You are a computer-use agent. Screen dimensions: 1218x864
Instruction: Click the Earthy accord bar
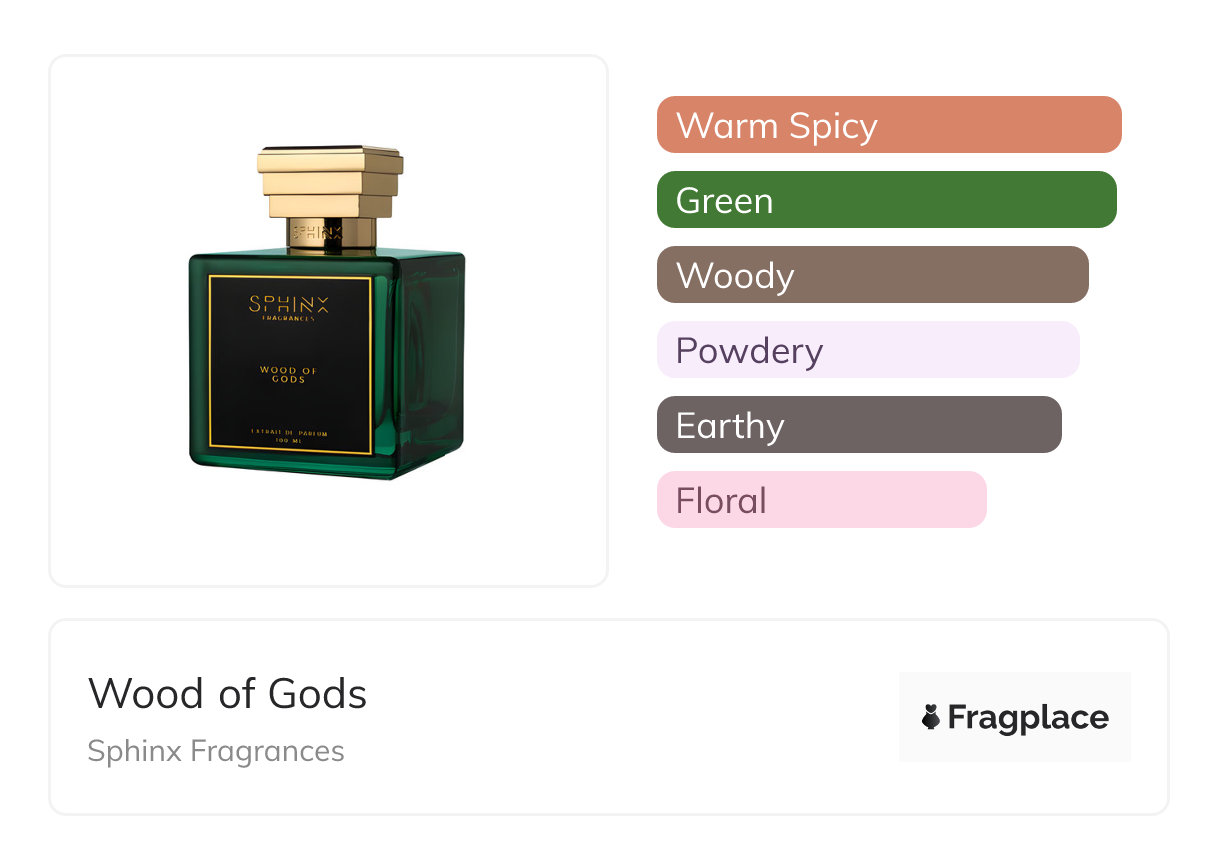pos(858,425)
